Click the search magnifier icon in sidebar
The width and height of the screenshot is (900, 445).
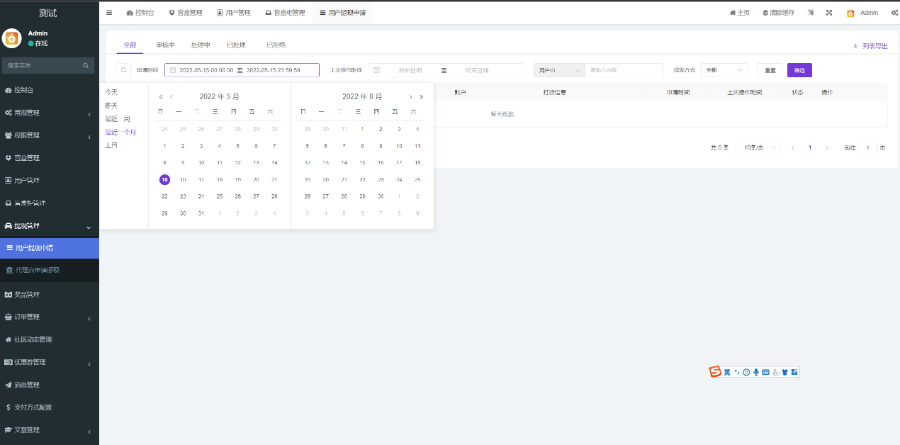pos(90,65)
